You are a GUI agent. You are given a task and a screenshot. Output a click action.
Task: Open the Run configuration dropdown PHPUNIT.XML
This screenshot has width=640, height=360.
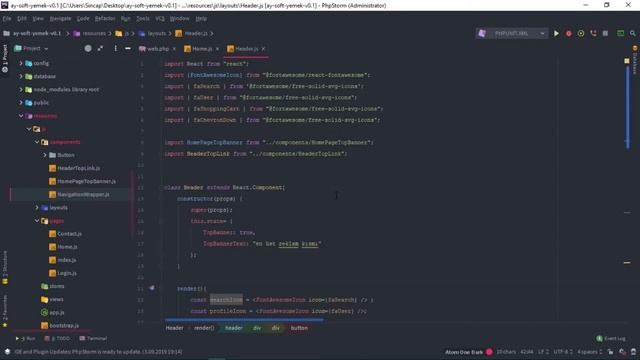[512, 33]
